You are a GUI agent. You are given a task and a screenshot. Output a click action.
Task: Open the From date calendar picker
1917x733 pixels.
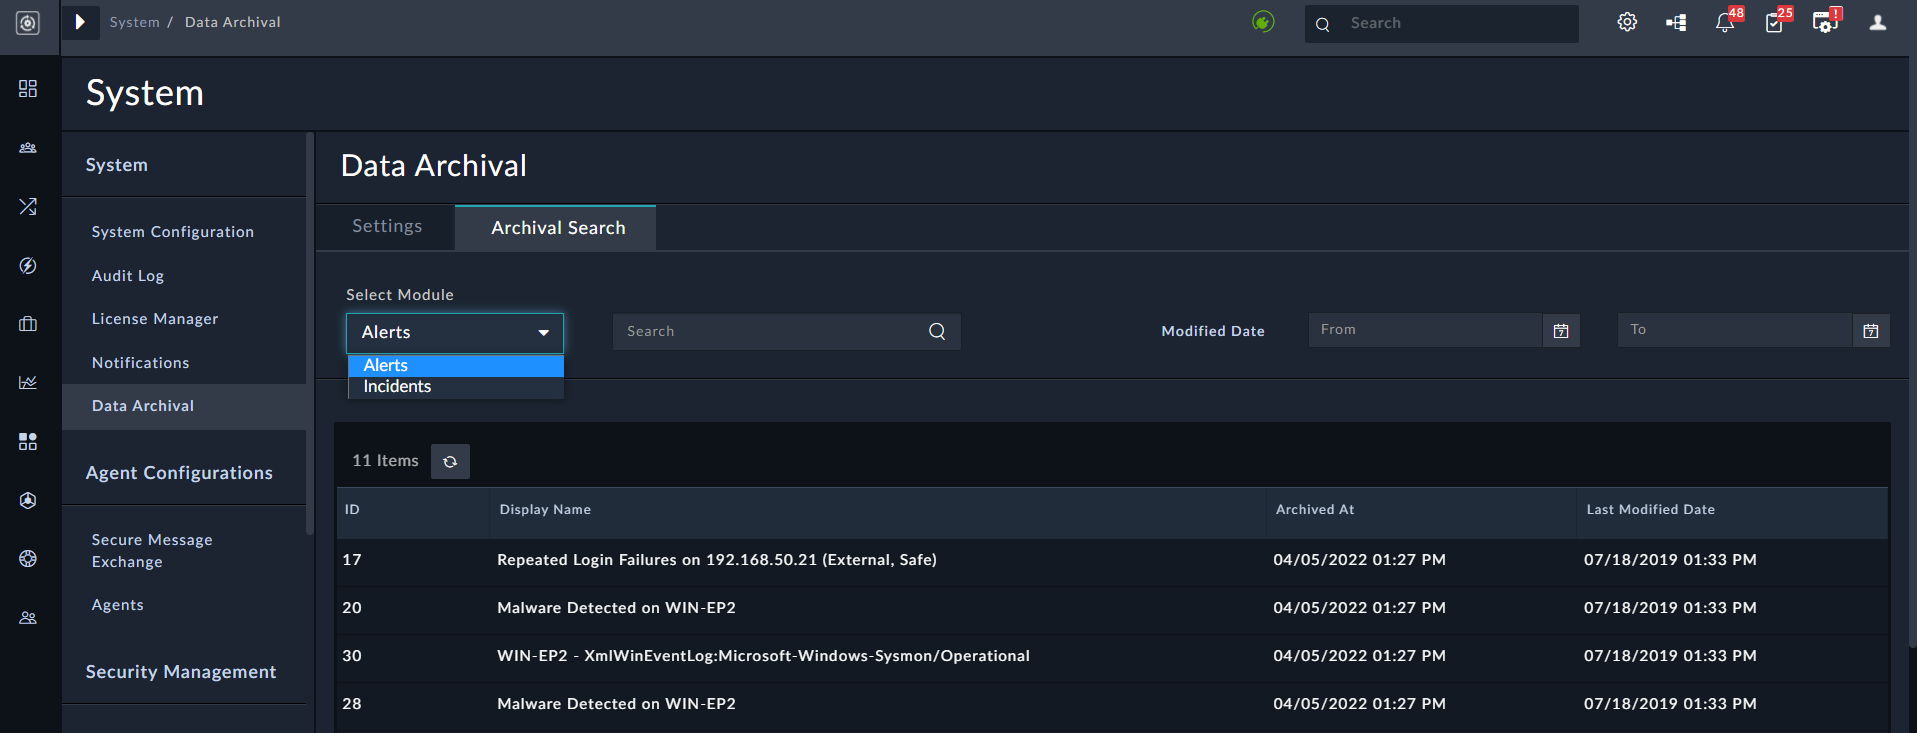tap(1560, 331)
